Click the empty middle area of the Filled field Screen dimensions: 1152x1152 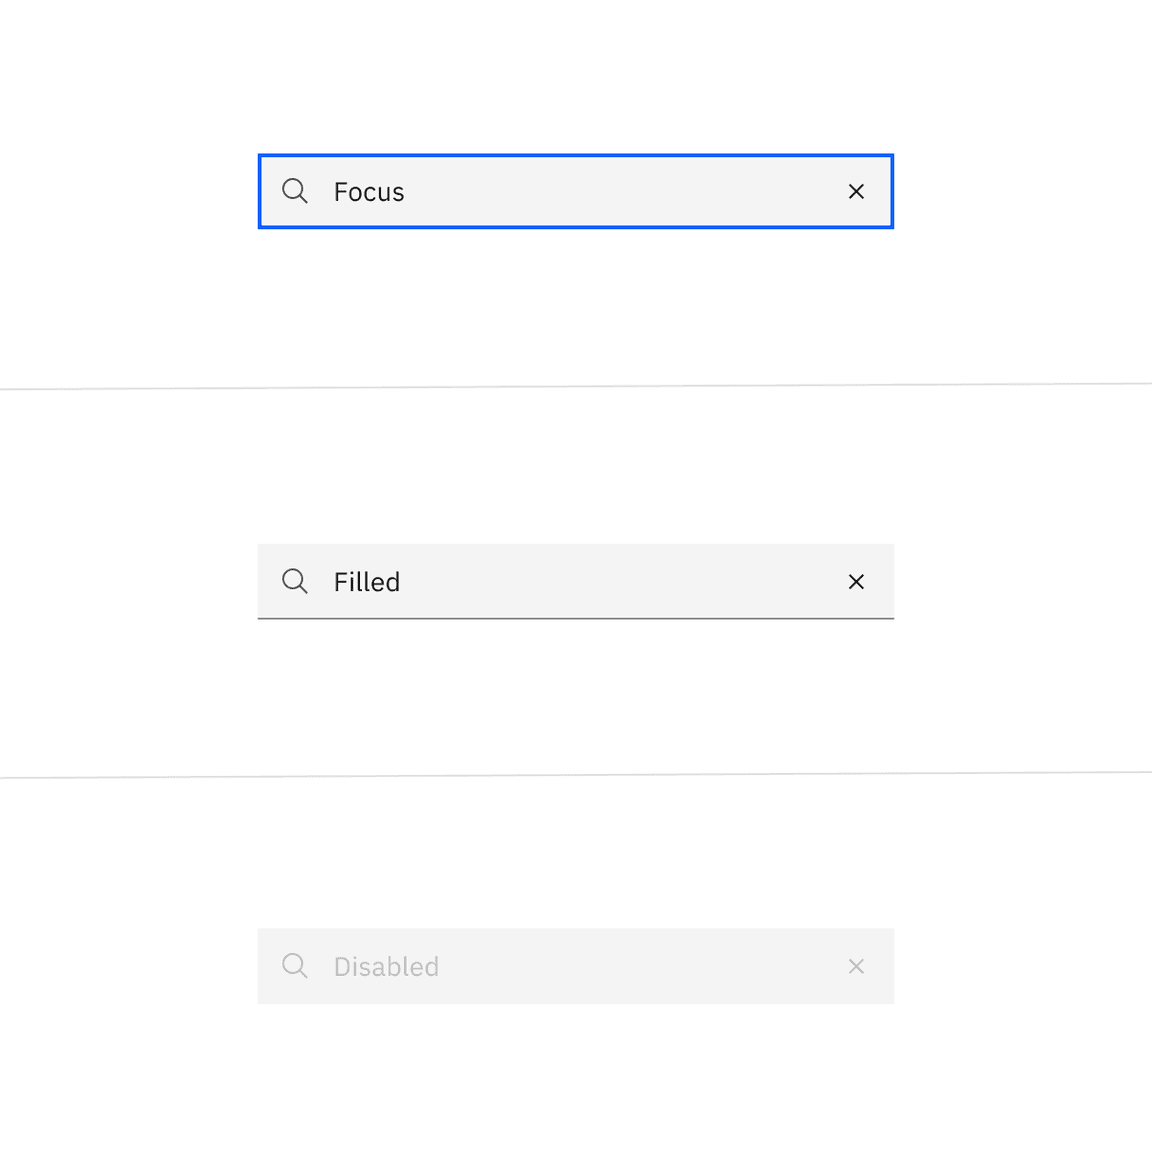click(x=620, y=582)
